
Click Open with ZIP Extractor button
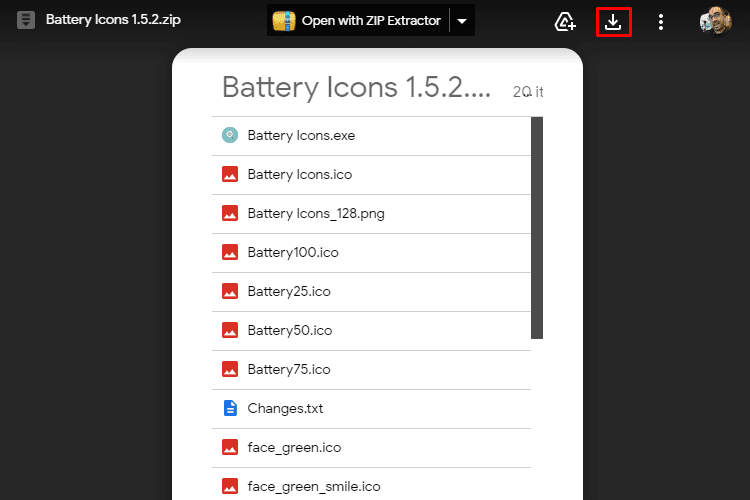click(x=358, y=21)
